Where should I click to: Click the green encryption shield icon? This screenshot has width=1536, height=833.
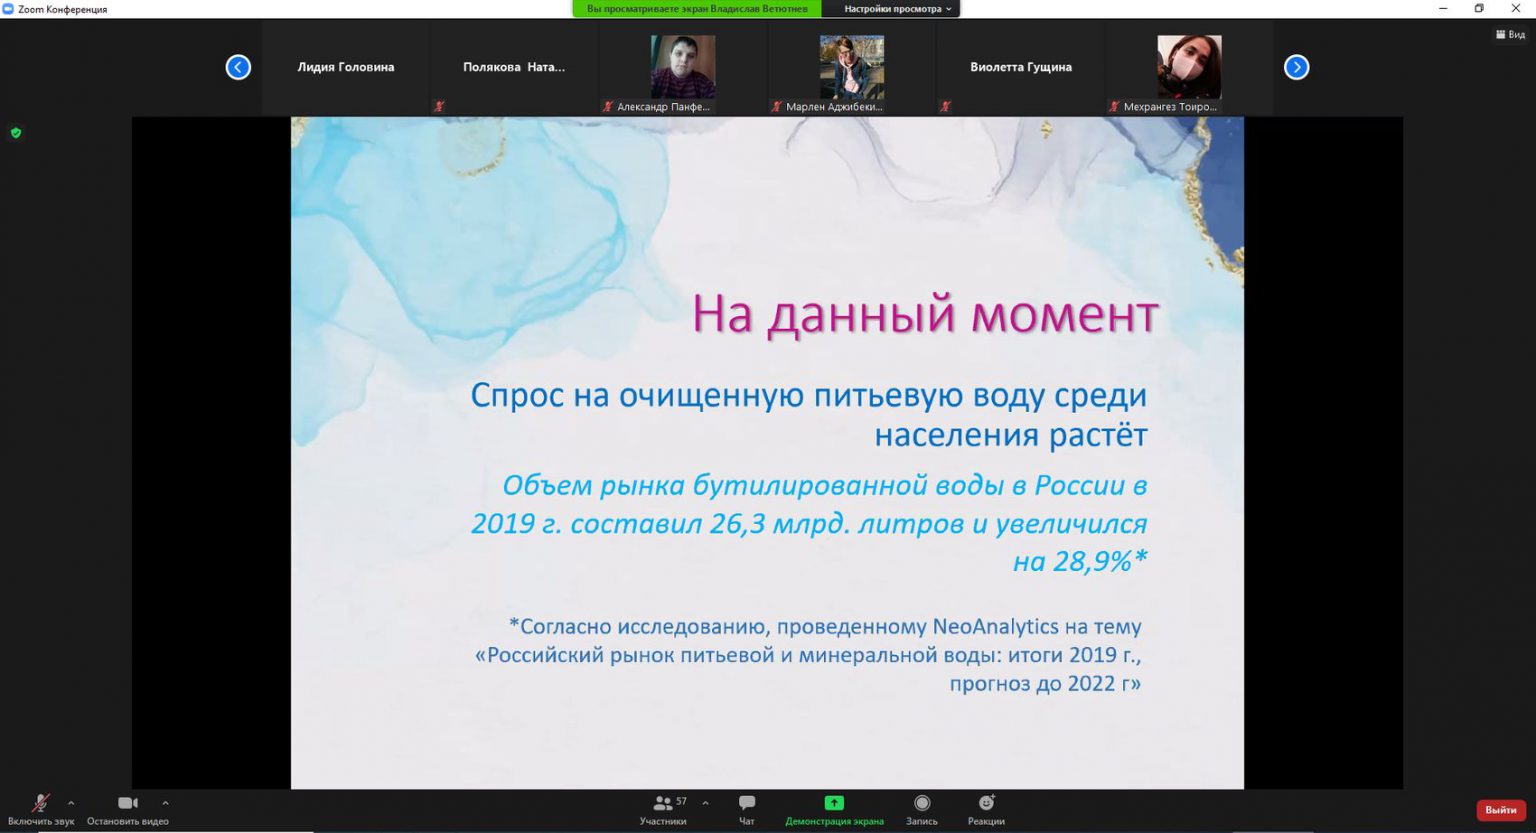point(16,133)
